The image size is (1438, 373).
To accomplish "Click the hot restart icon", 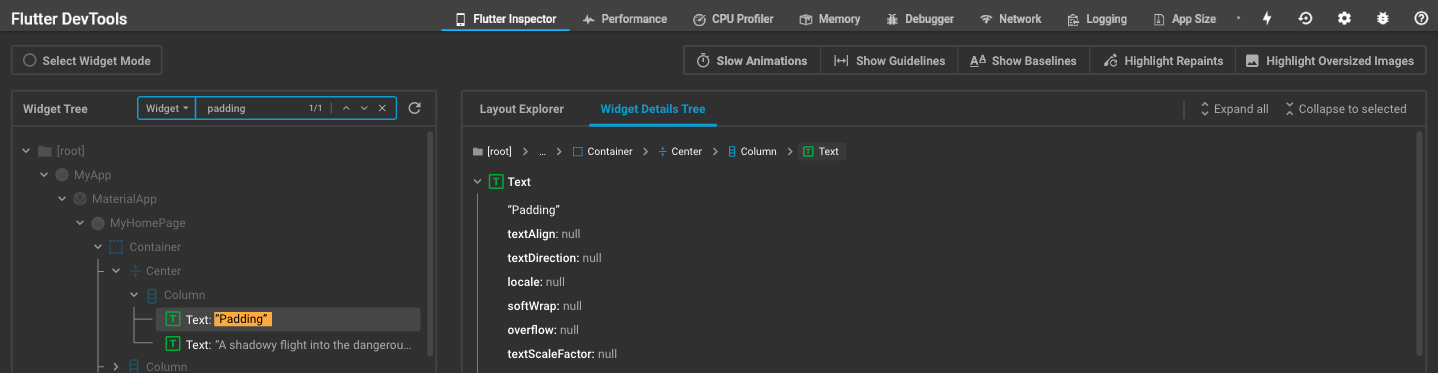I will pos(1306,19).
